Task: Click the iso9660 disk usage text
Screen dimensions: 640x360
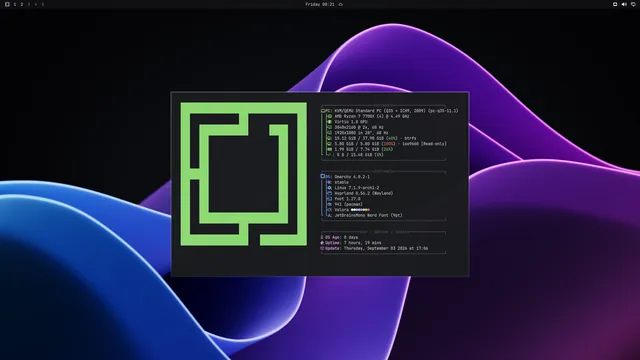Action: [391, 144]
